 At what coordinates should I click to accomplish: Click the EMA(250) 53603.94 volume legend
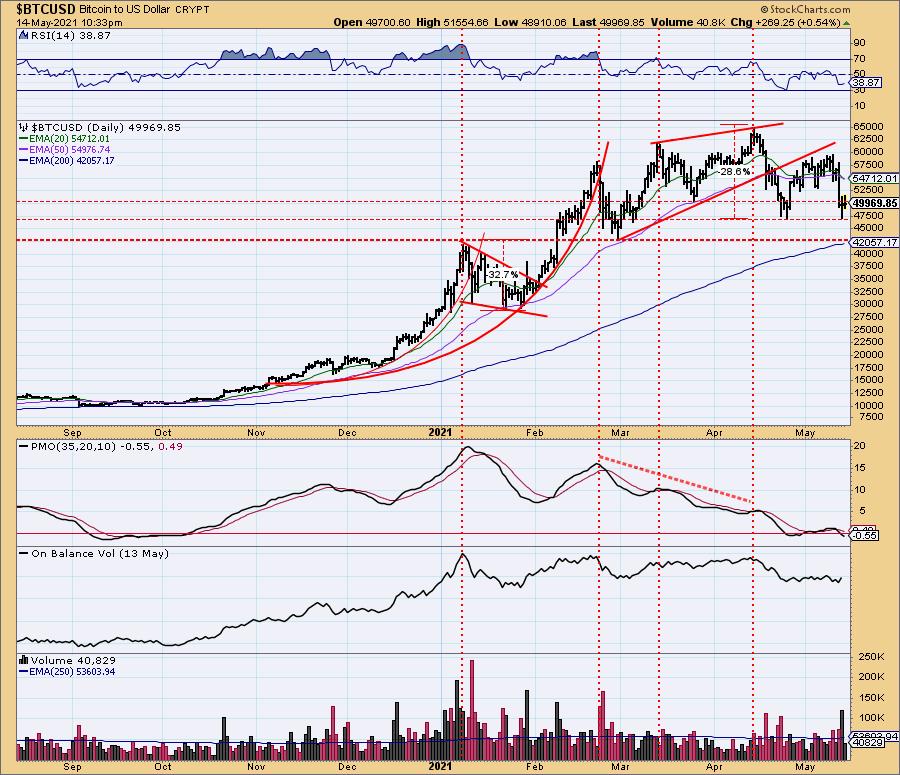coord(72,672)
